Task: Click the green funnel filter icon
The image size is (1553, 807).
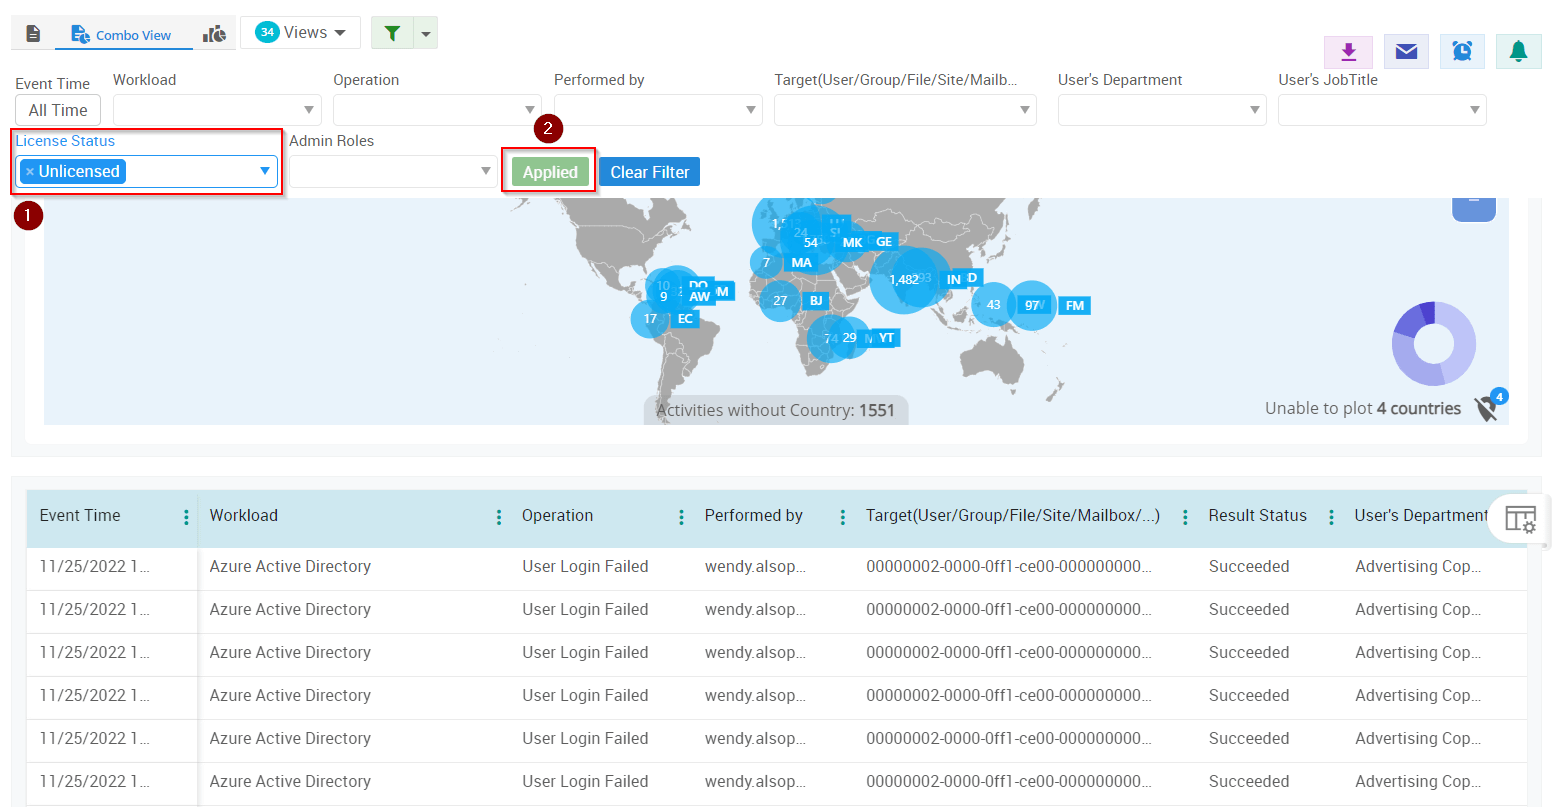Action: coord(392,33)
